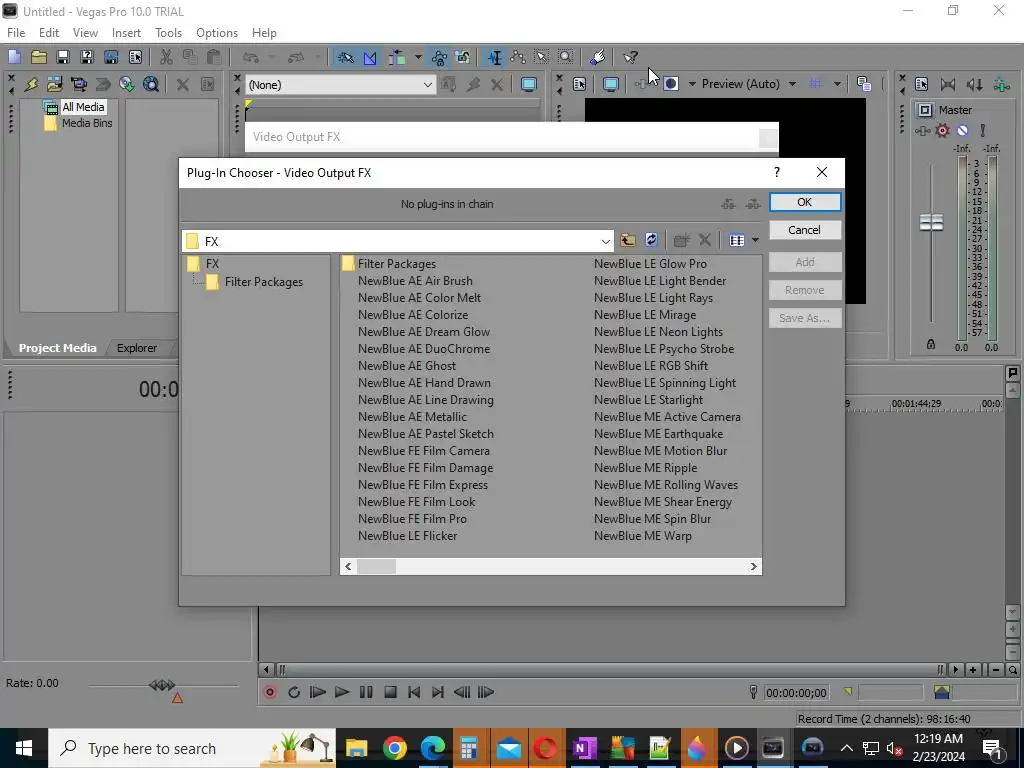1024x768 pixels.
Task: Toggle Lock Envelopes to Events
Action: 439,57
